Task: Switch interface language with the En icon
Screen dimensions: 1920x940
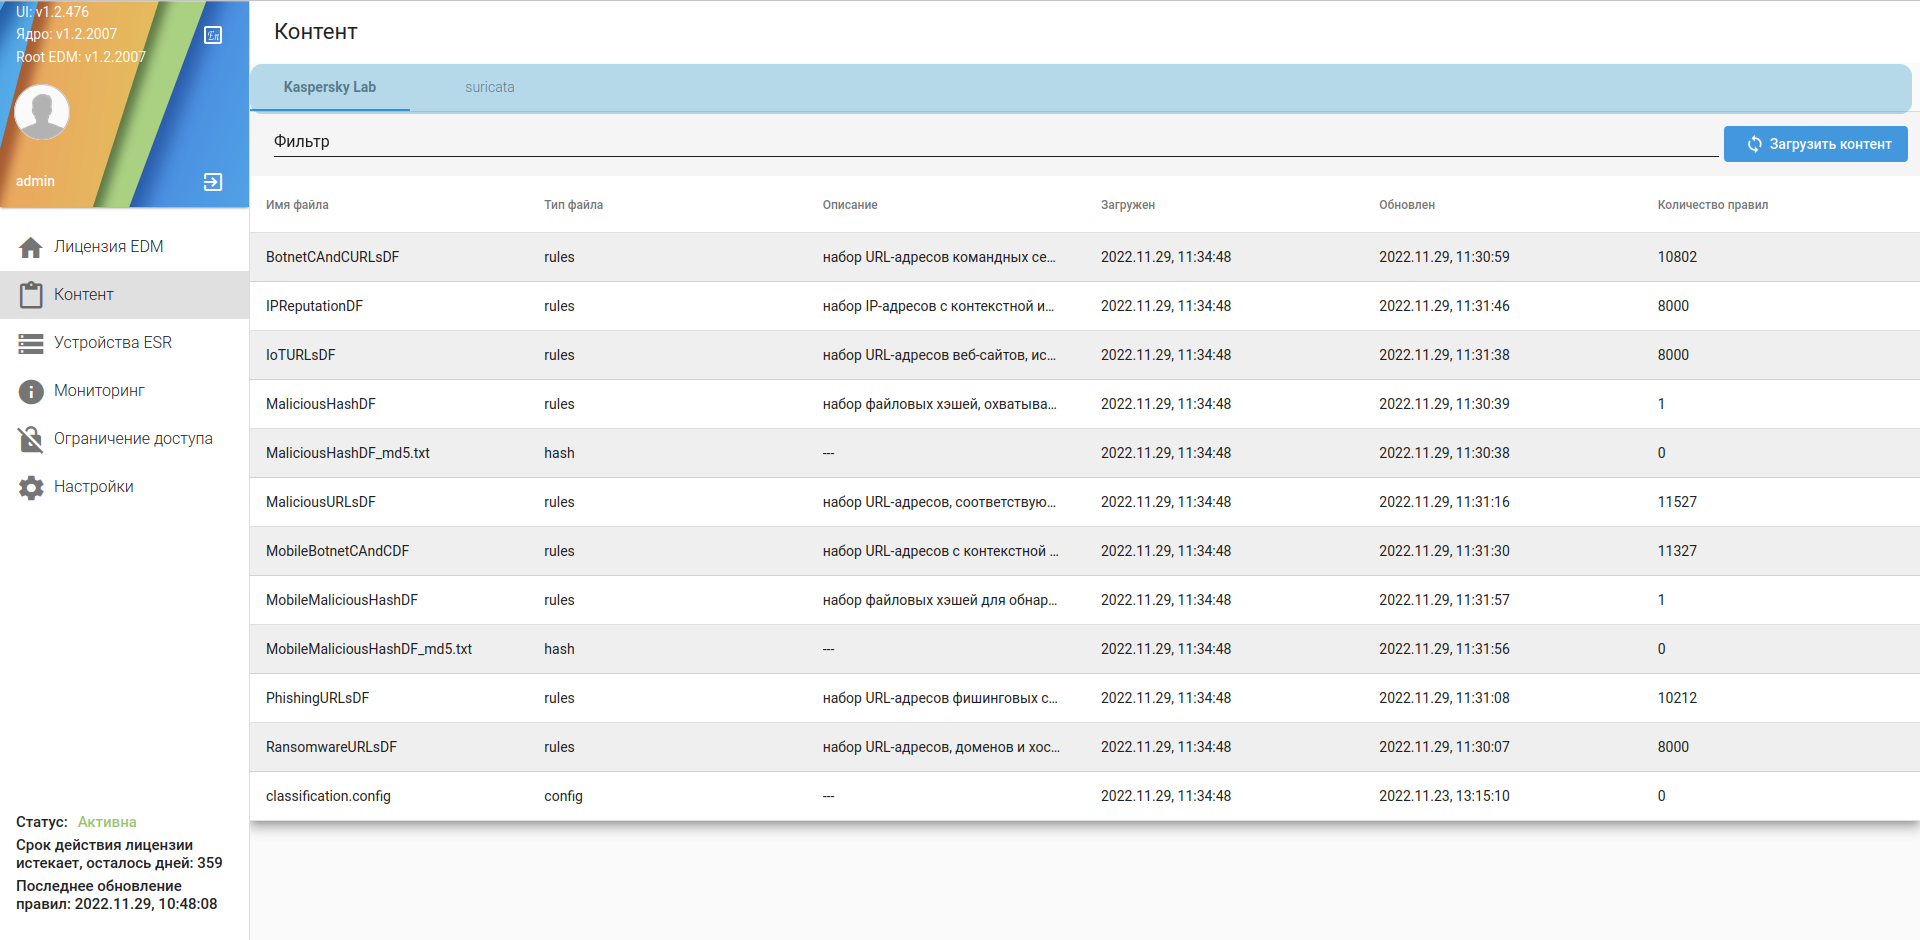Action: [213, 35]
